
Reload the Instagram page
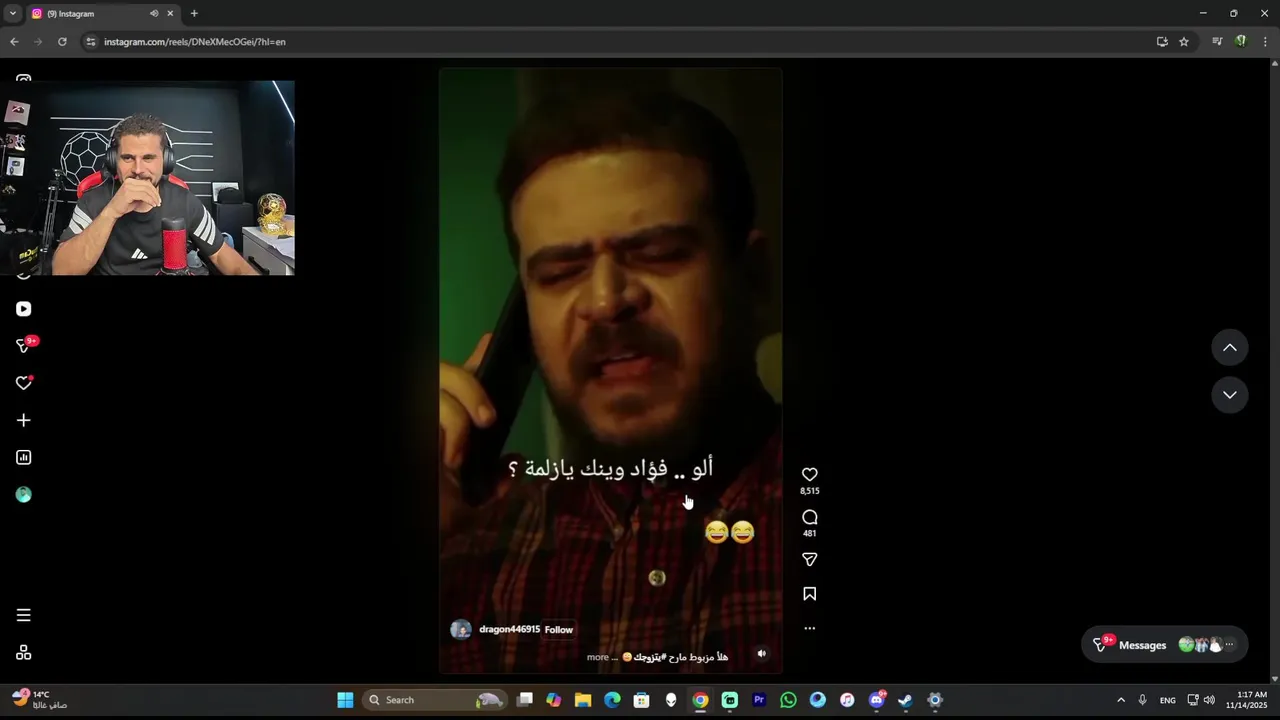62,42
